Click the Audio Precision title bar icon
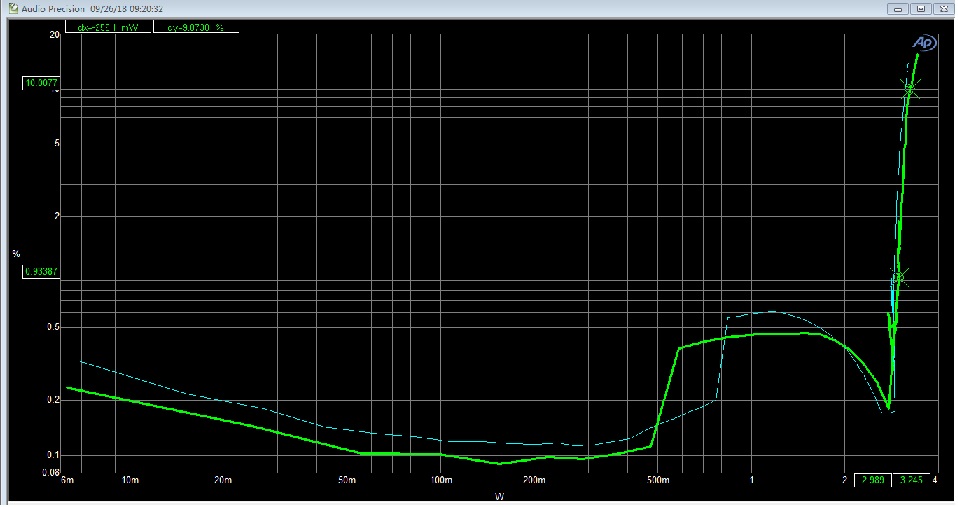This screenshot has width=958, height=507. pos(9,9)
